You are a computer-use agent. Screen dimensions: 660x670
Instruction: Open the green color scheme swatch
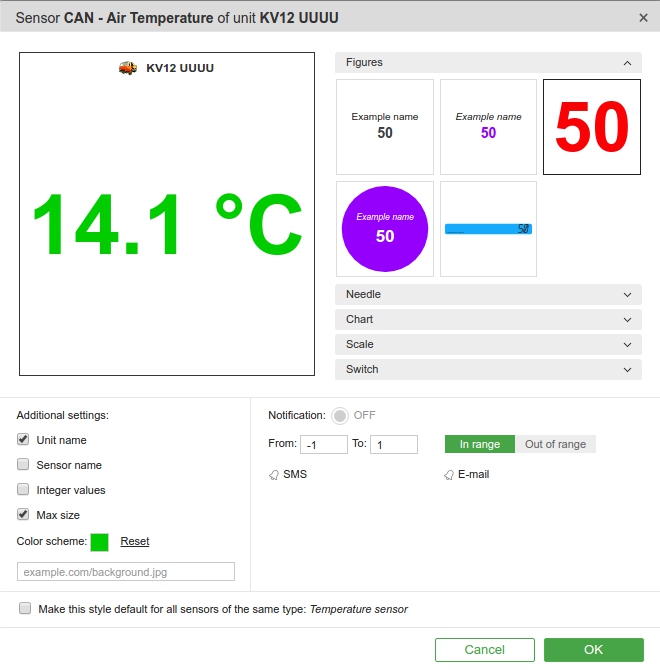coord(99,542)
